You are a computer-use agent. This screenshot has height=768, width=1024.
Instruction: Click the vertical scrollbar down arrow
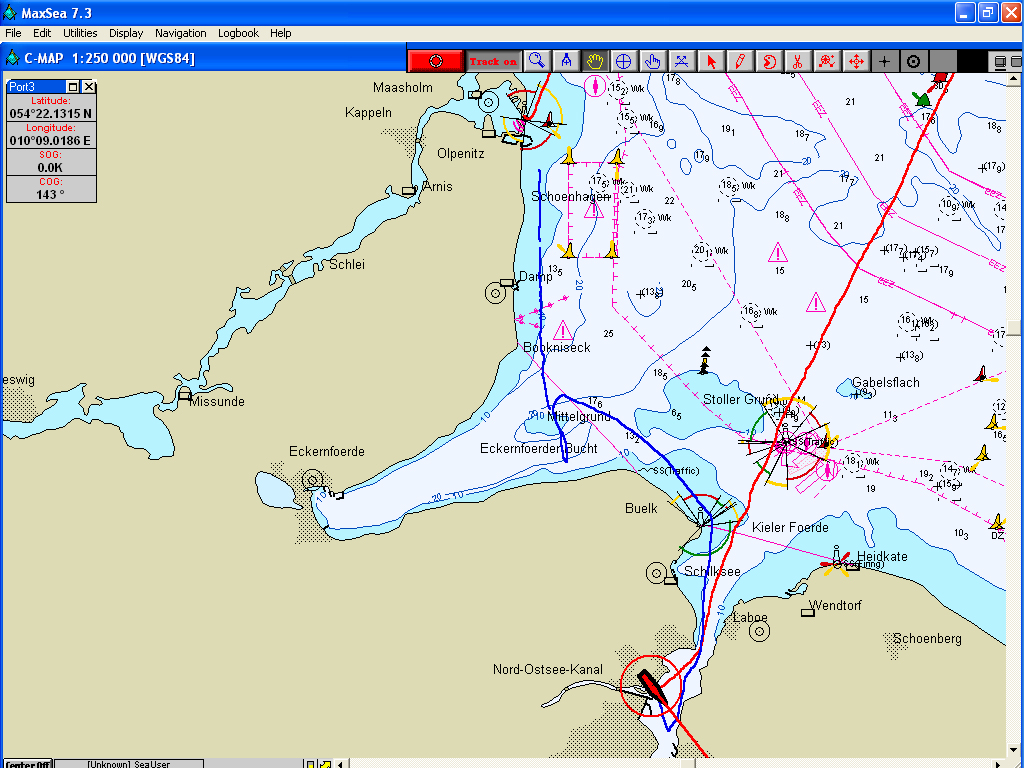click(x=1014, y=750)
